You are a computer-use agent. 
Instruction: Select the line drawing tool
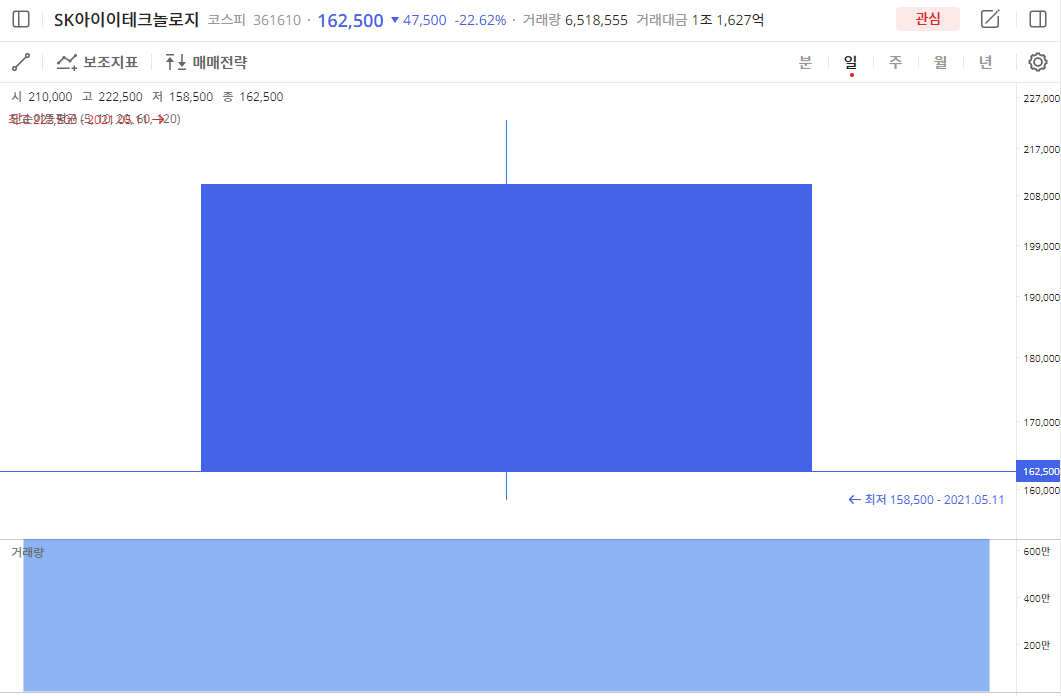21,62
